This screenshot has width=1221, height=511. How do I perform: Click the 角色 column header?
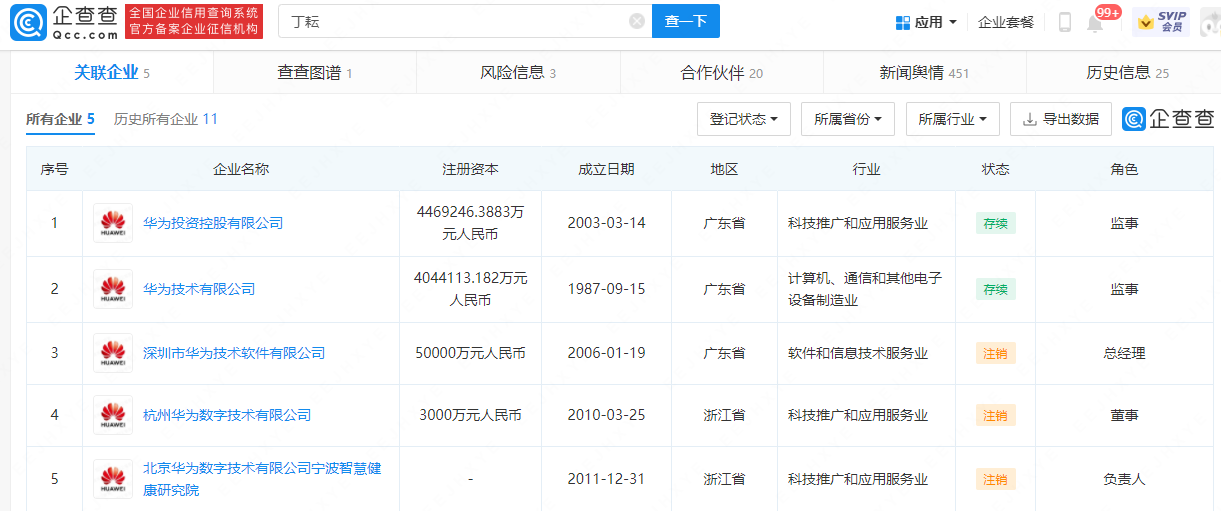(1124, 169)
